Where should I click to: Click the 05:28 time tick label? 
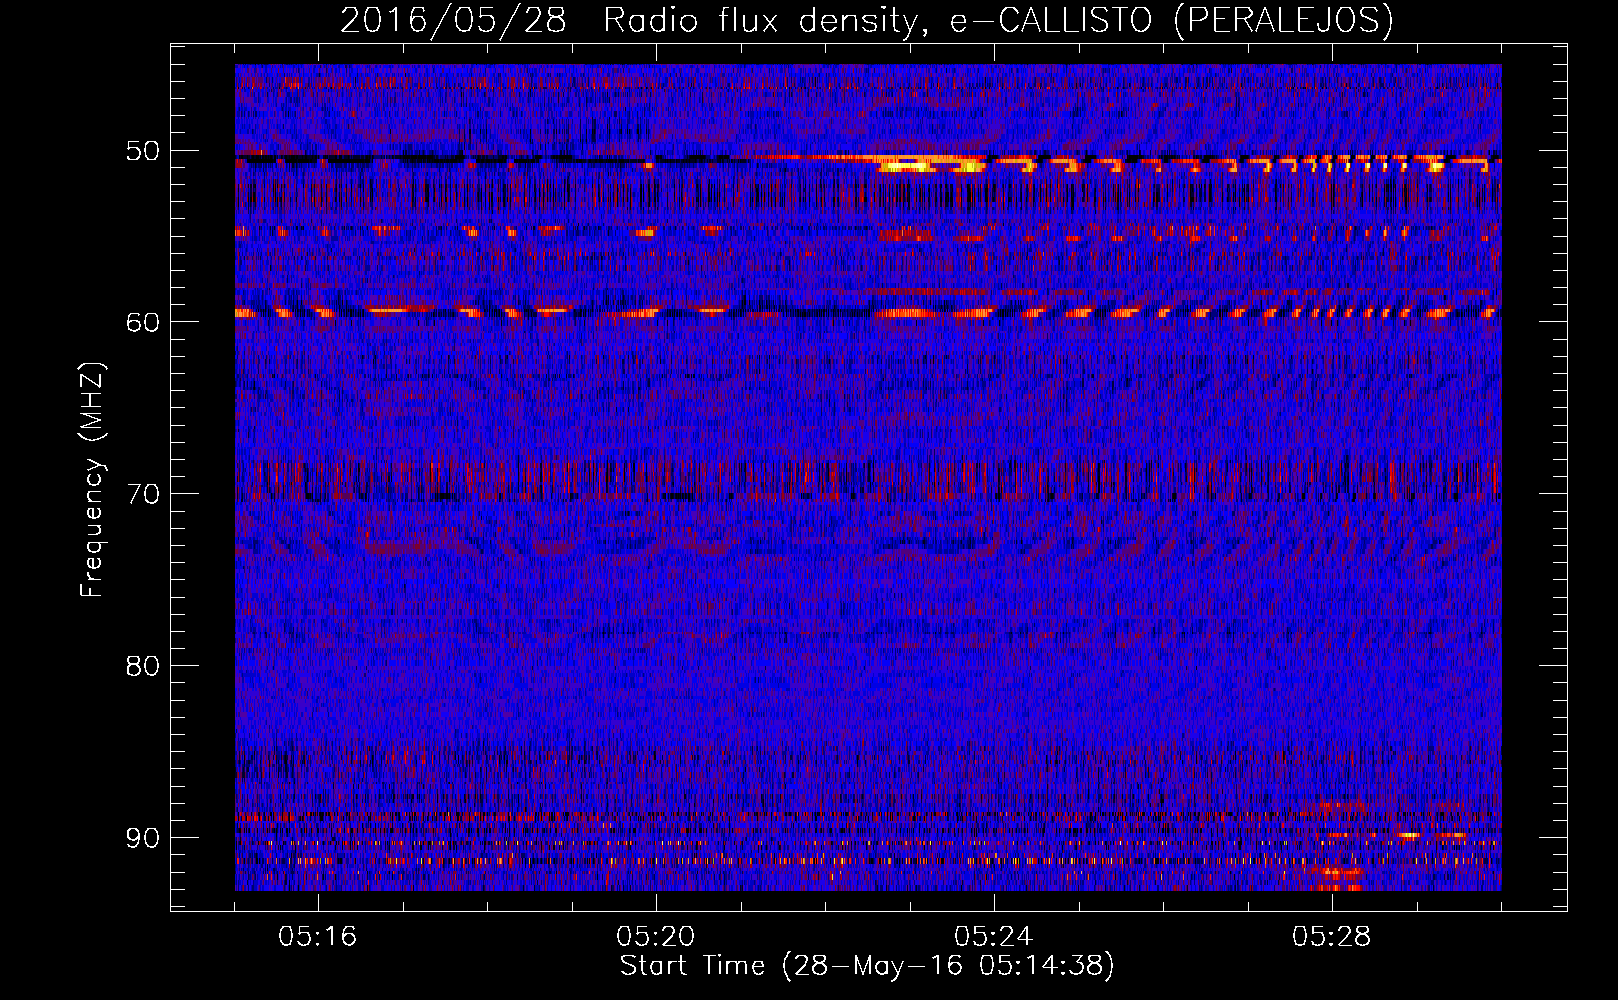click(1332, 936)
